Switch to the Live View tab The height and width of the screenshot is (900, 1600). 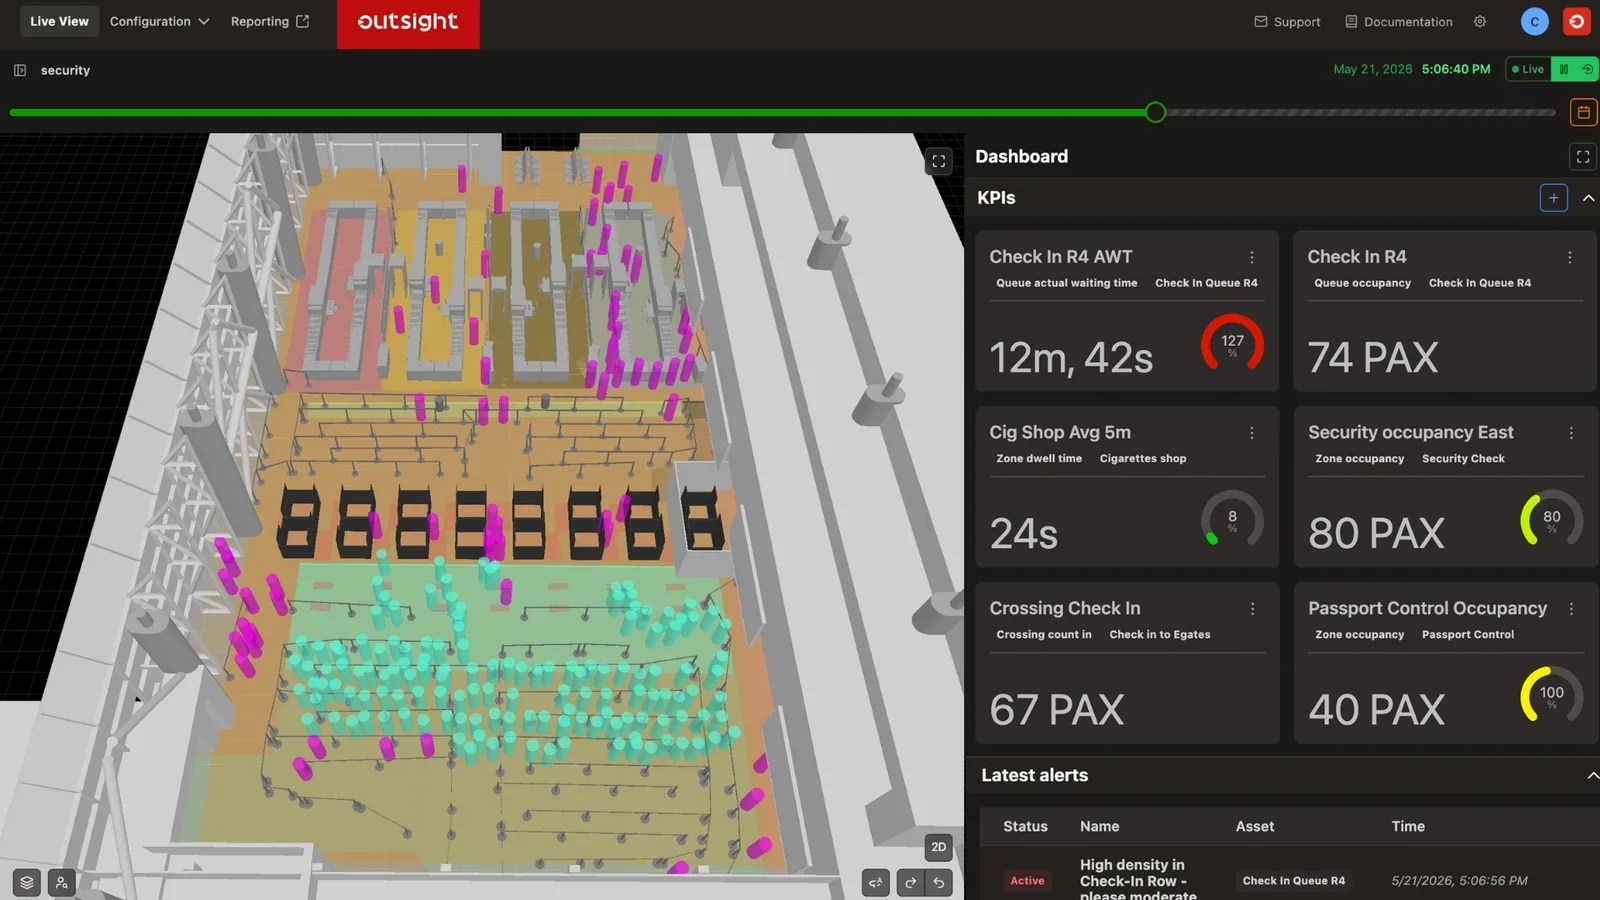(x=59, y=21)
